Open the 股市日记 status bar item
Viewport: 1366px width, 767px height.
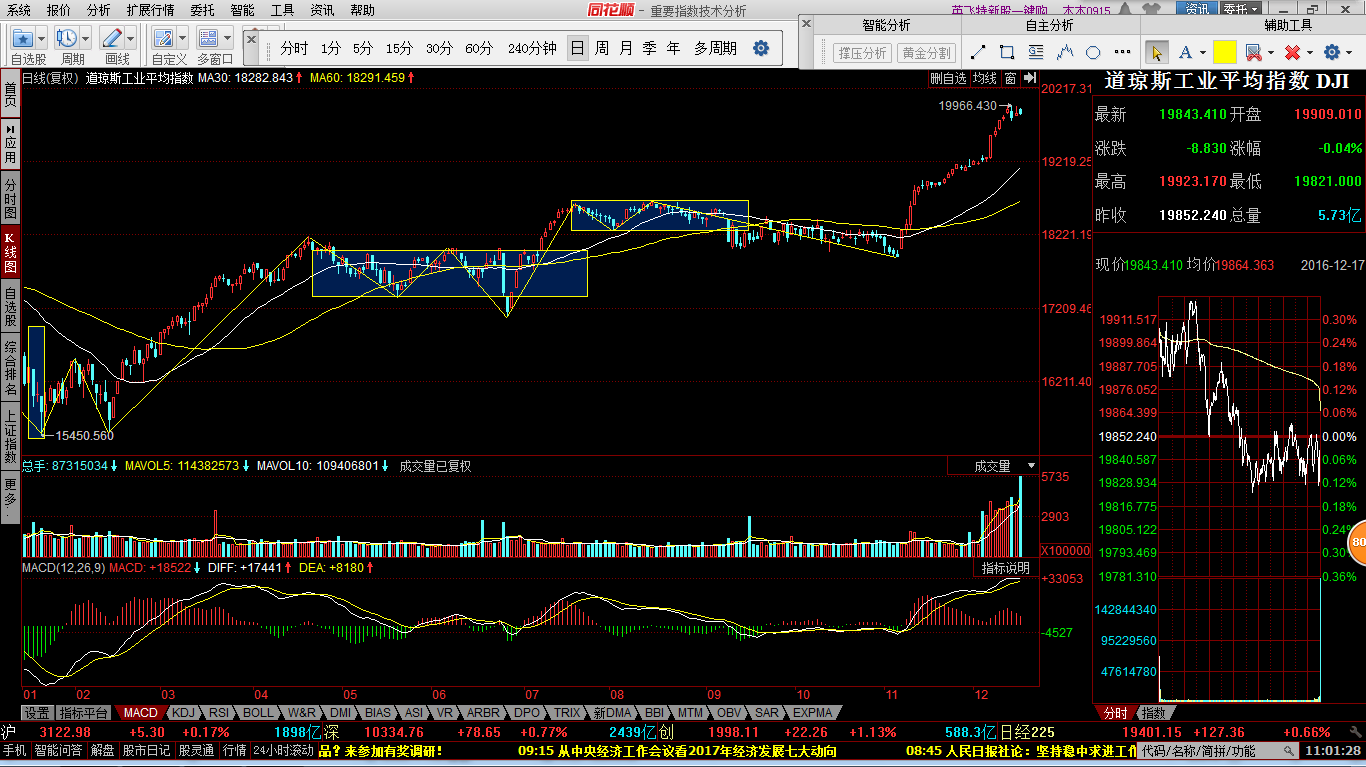[147, 750]
